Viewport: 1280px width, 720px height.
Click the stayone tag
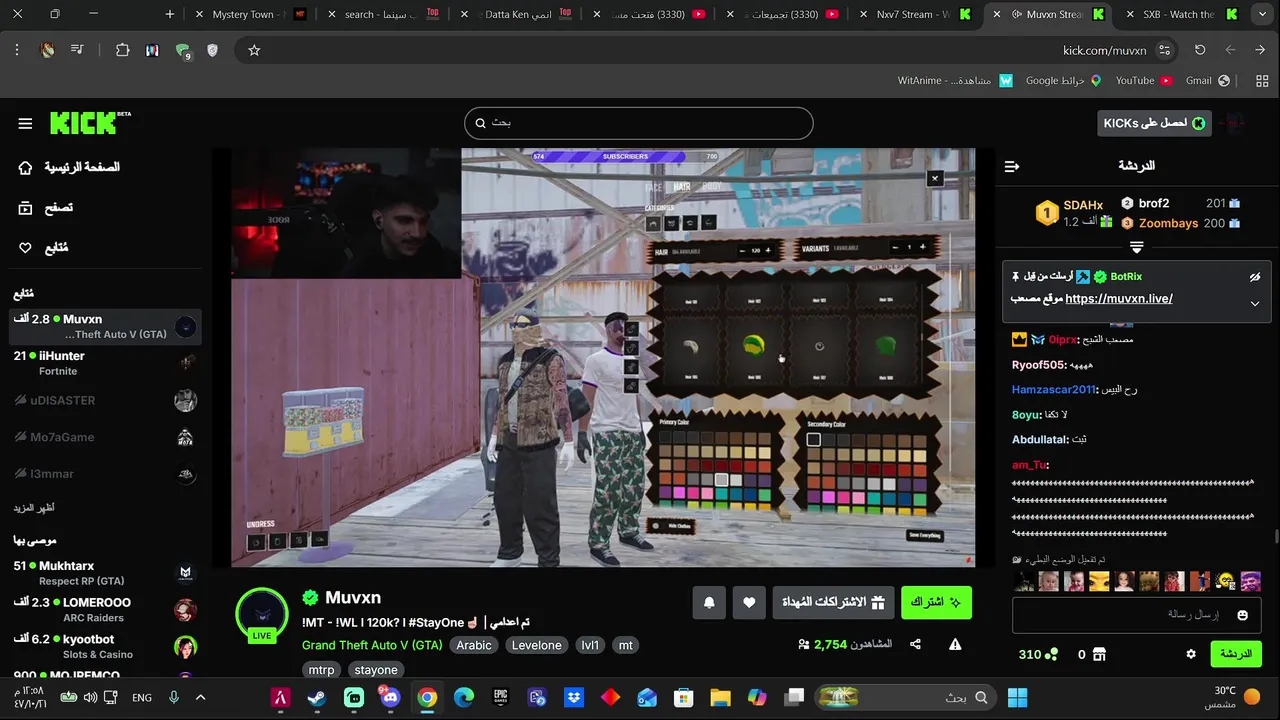pos(376,670)
